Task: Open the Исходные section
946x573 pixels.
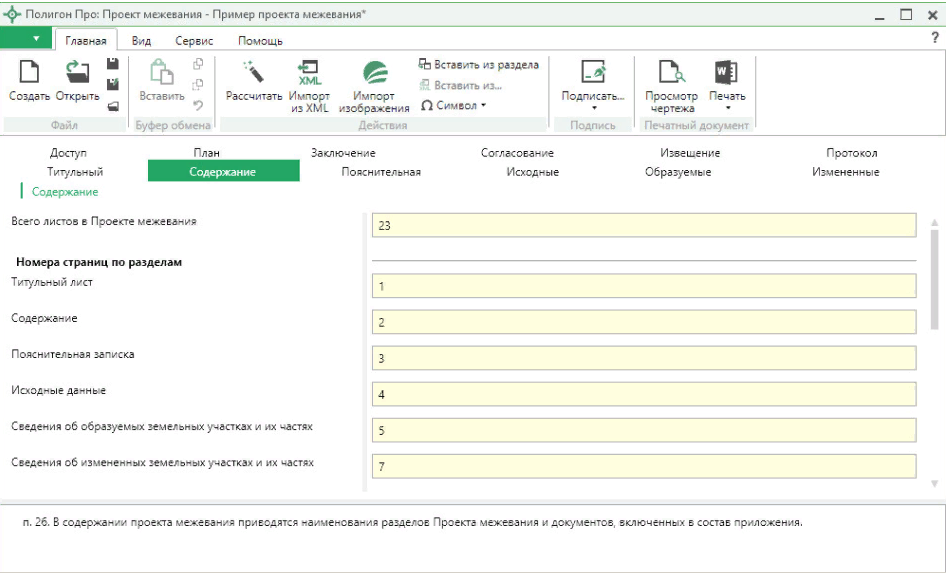Action: coord(532,172)
